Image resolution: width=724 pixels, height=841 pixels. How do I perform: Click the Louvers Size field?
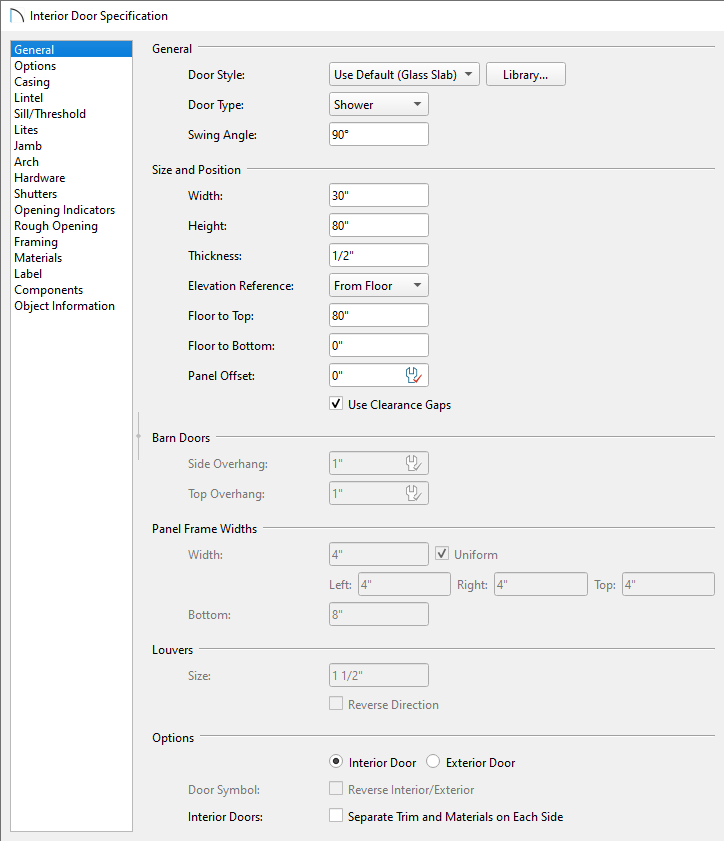point(379,675)
